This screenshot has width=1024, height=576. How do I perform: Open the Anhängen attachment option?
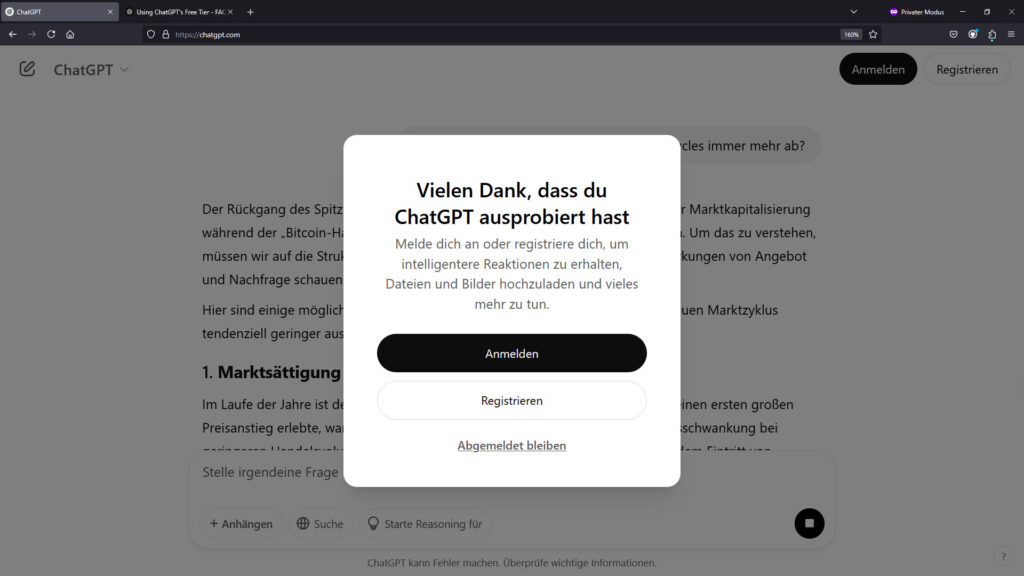241,524
